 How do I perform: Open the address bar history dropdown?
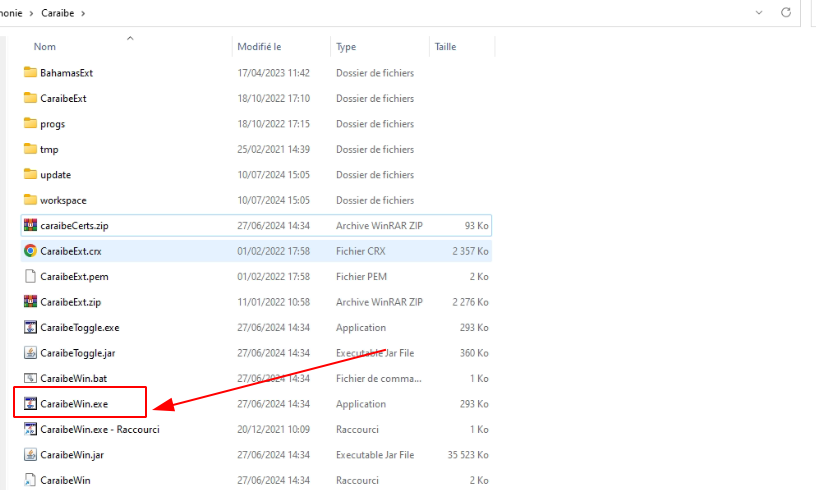click(x=759, y=12)
